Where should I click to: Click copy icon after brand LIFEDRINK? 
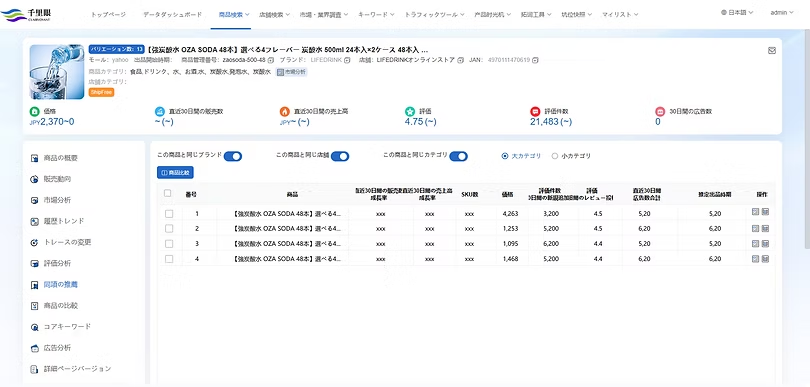(347, 60)
